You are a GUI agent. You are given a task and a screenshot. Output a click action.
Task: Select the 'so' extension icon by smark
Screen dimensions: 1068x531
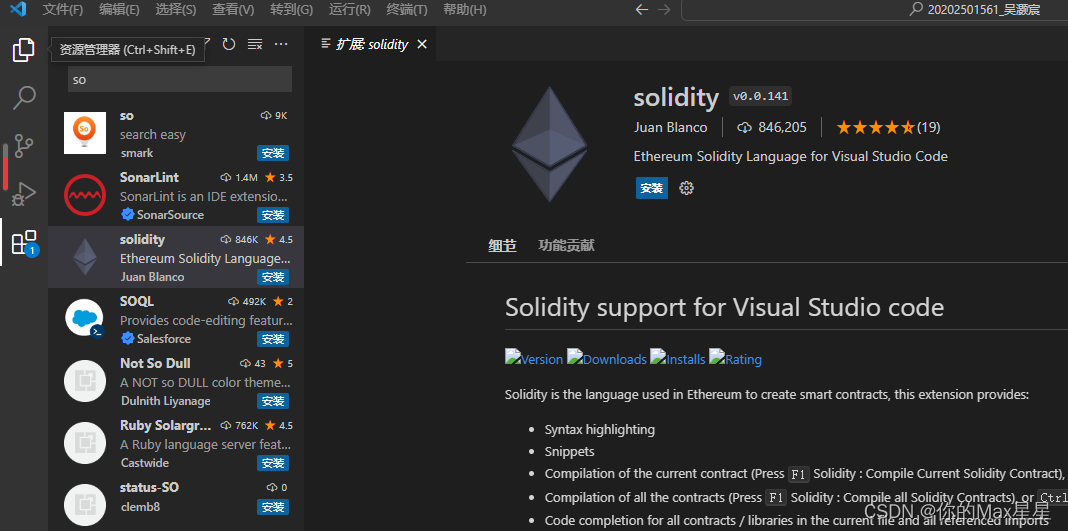pyautogui.click(x=84, y=133)
